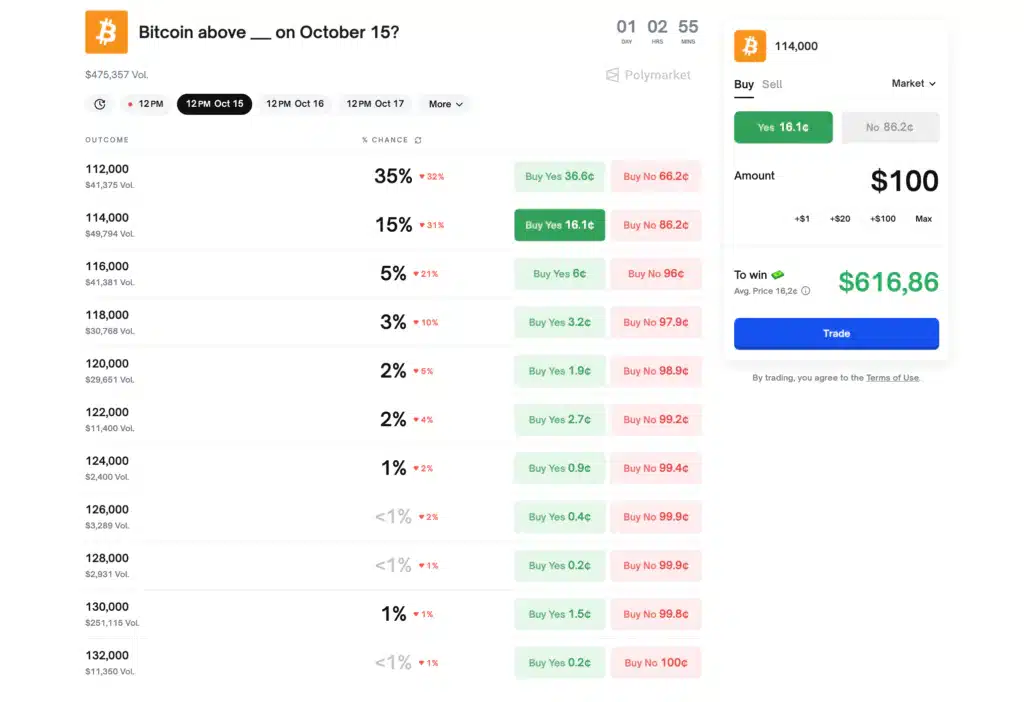Click Buy Yes 6¢ for the 116,000 outcome

pyautogui.click(x=558, y=273)
